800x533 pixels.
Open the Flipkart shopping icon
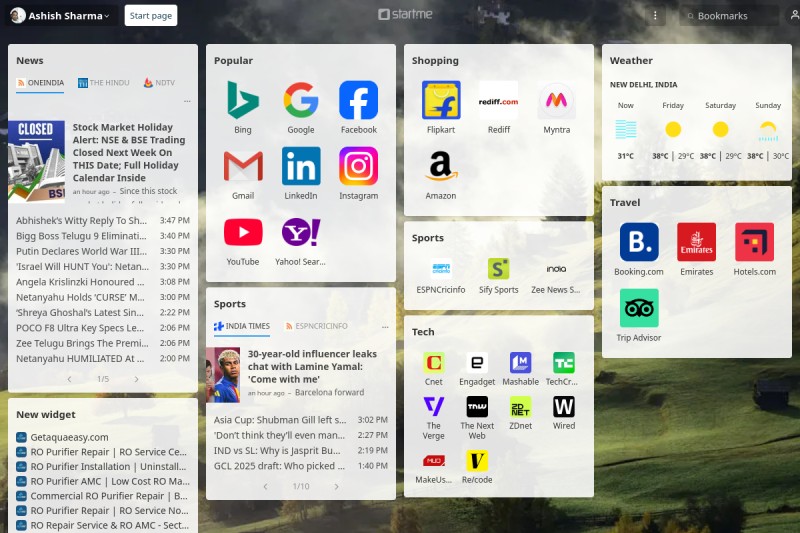click(x=441, y=100)
